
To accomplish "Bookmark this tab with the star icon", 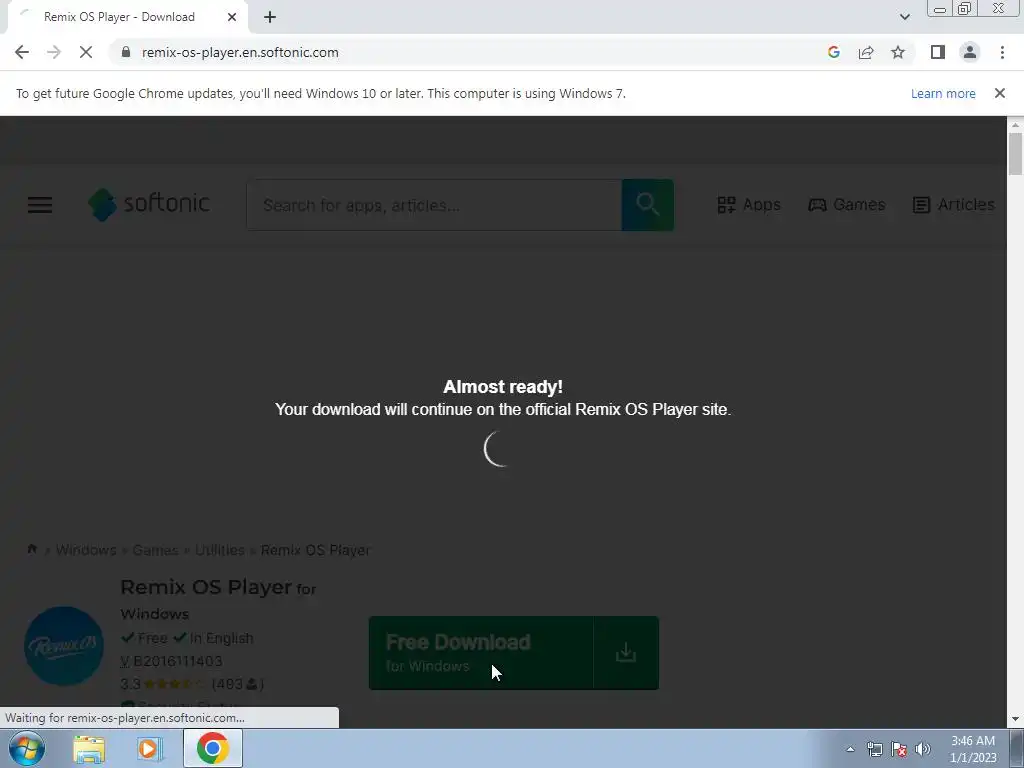I will (x=898, y=52).
